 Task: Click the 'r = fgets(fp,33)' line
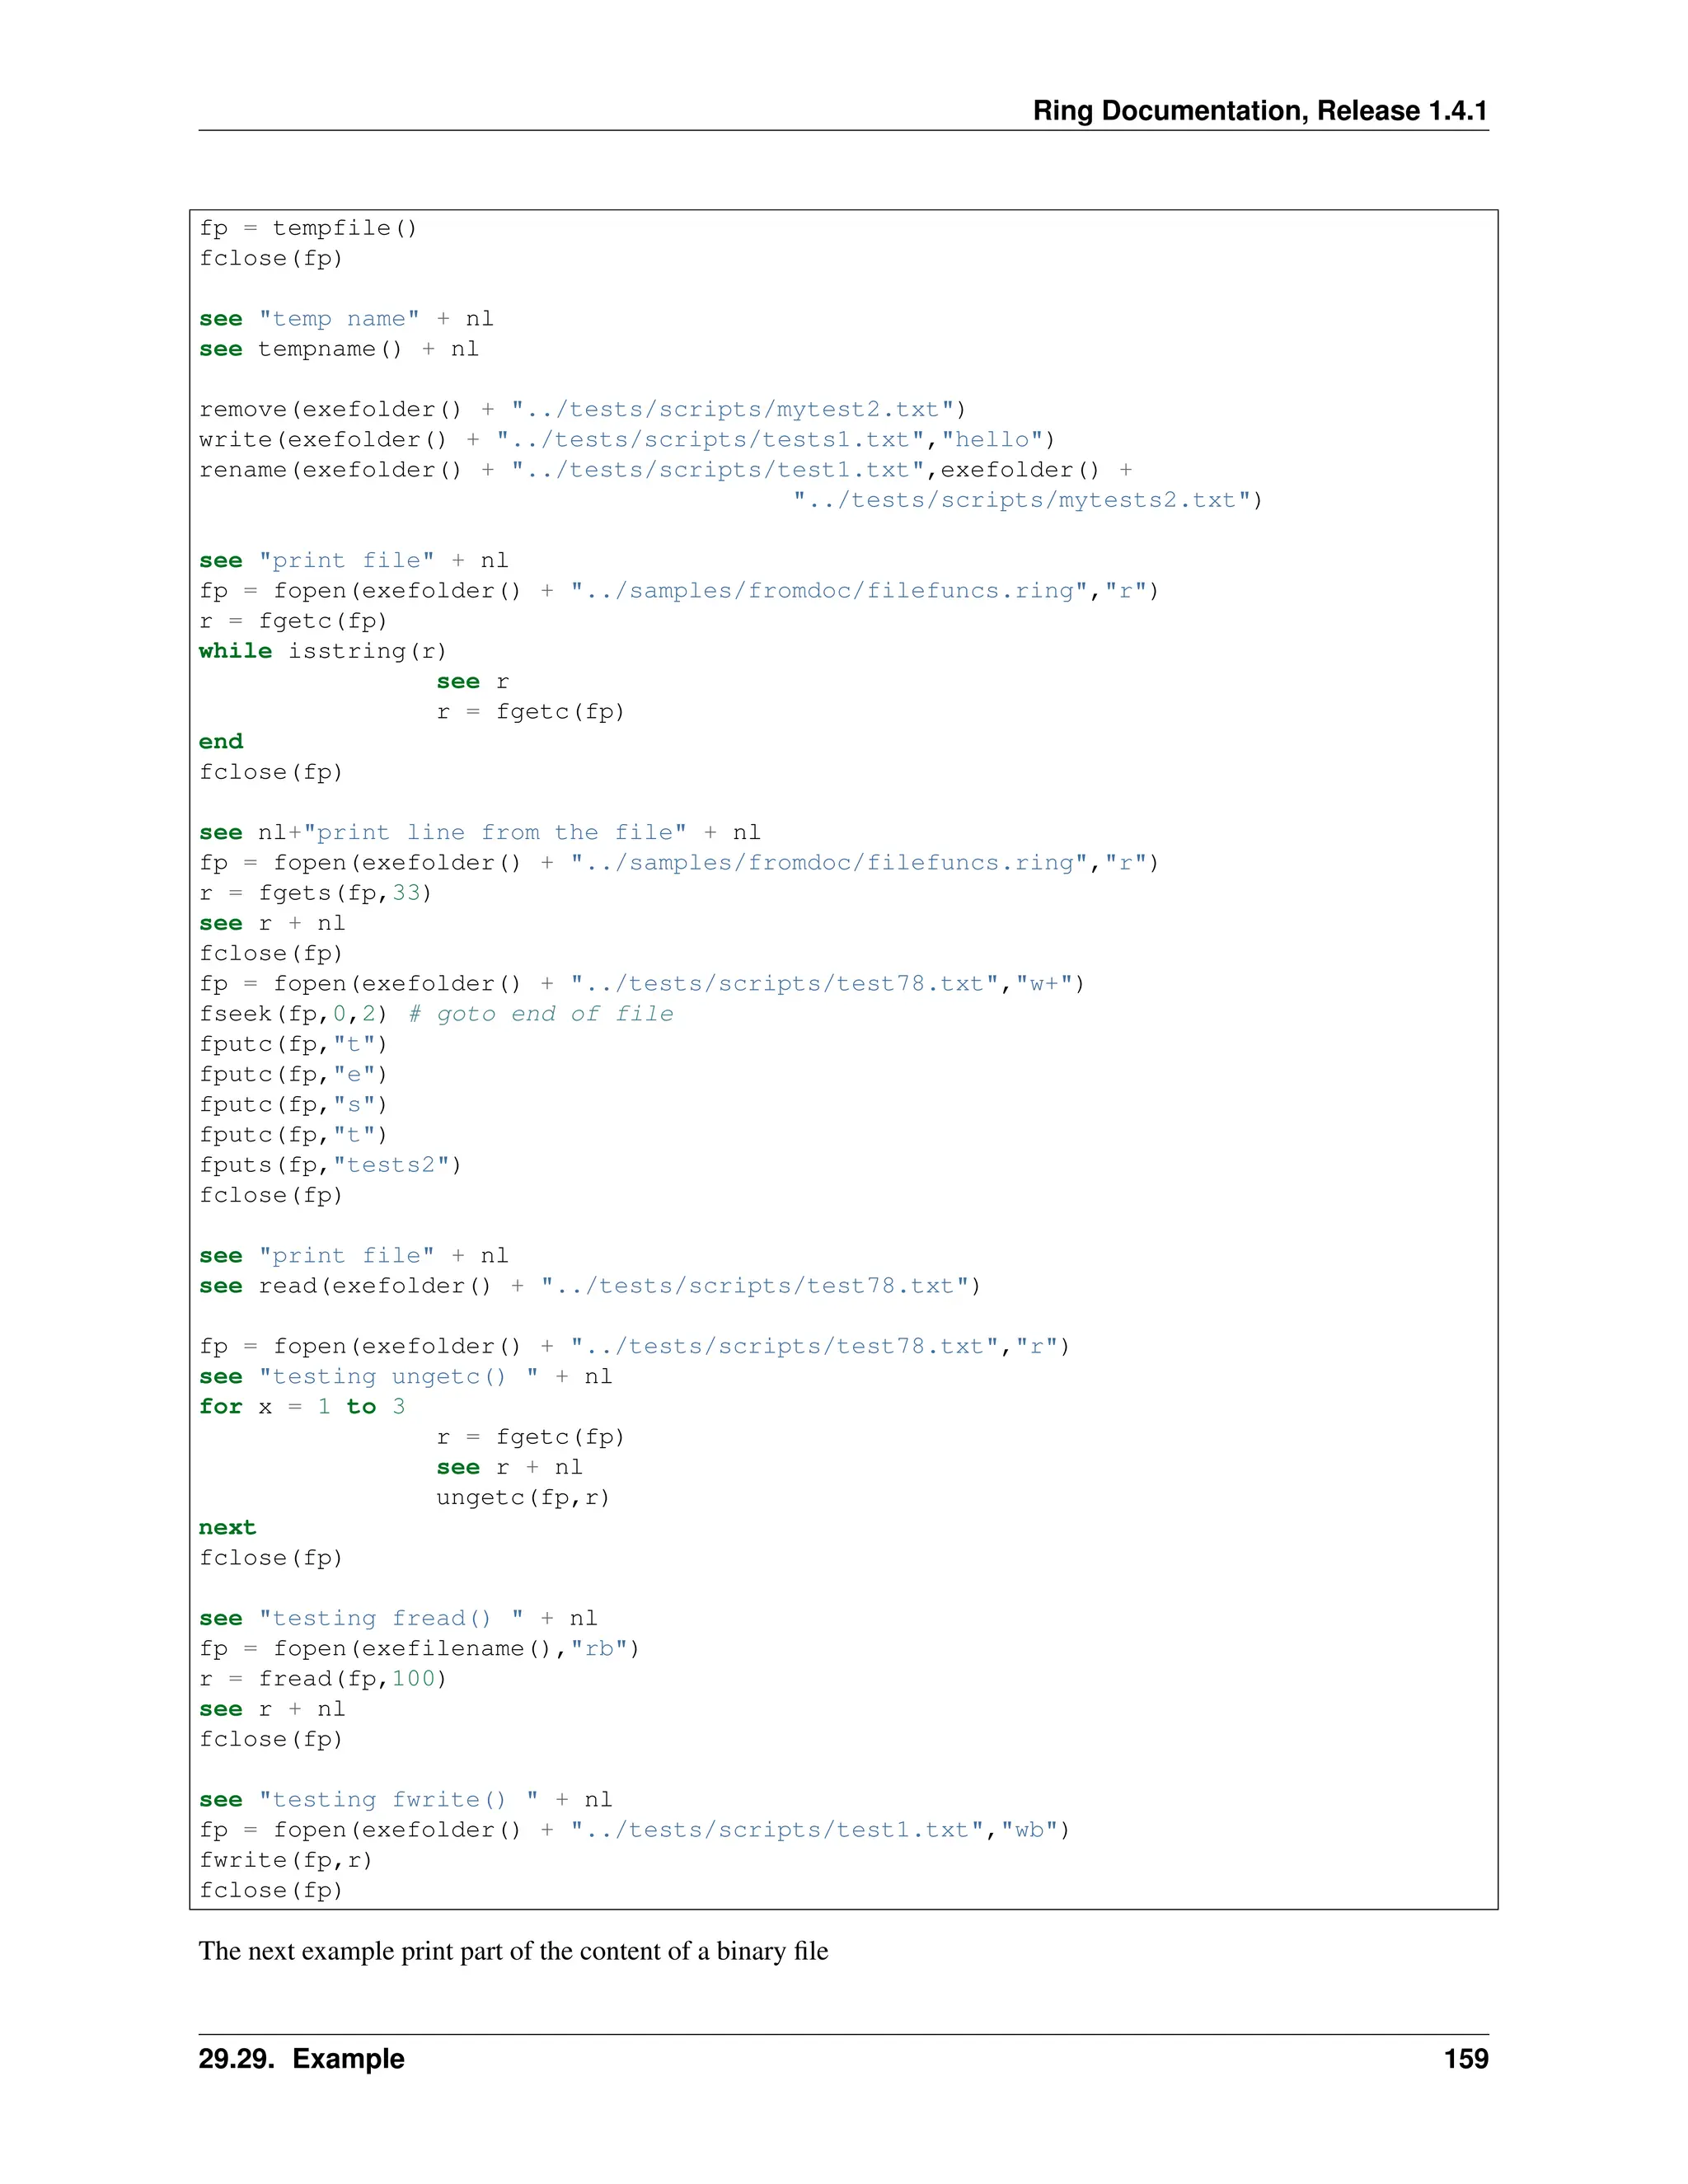tap(315, 892)
